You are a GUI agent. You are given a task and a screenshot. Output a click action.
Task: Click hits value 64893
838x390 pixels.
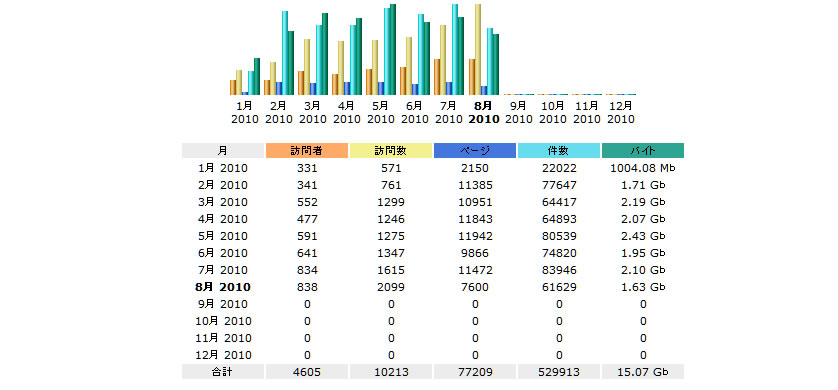point(559,219)
